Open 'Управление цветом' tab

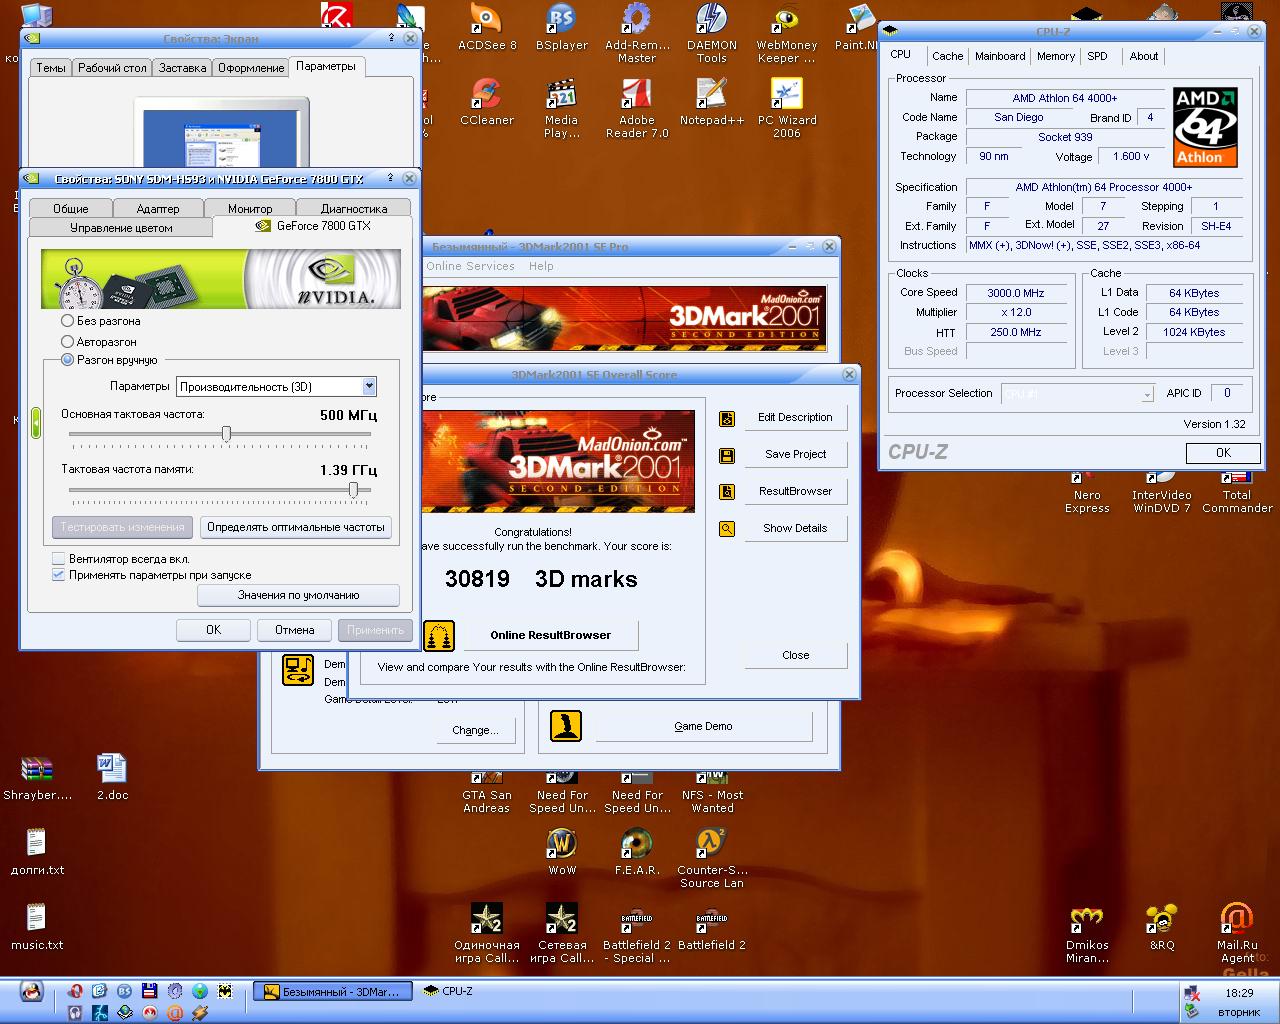click(x=121, y=228)
